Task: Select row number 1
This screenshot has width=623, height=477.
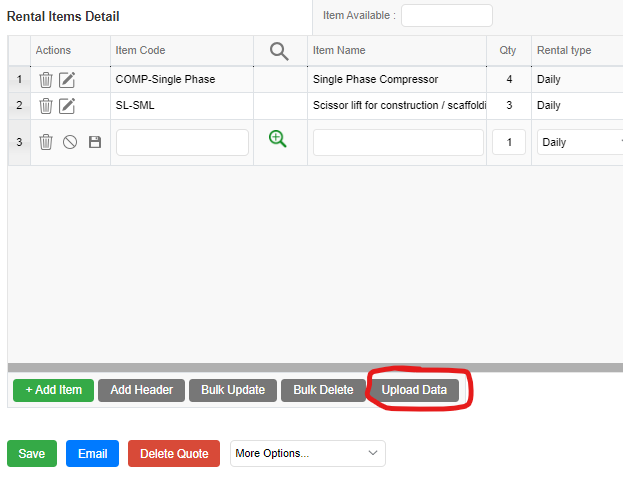Action: pos(19,79)
